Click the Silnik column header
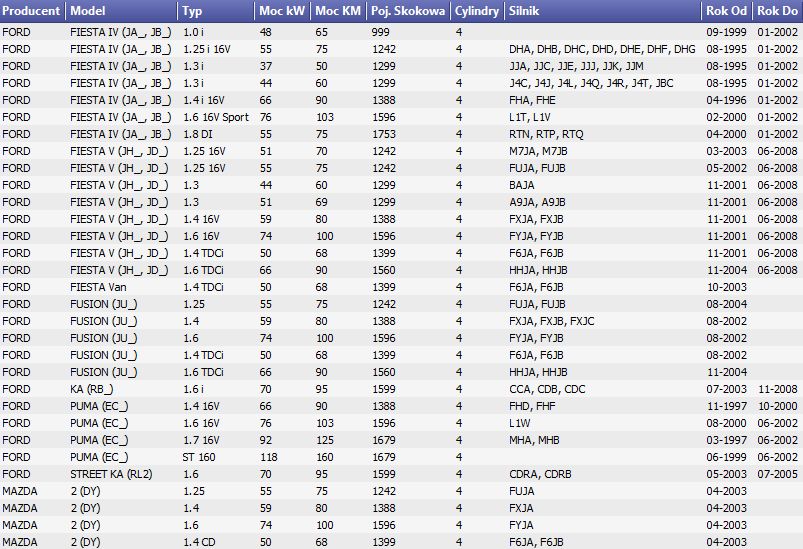The width and height of the screenshot is (803, 549). click(603, 11)
